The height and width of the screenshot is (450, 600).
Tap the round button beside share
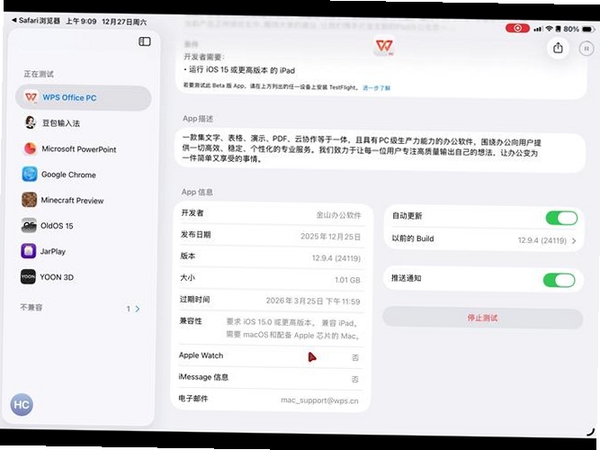coord(586,49)
